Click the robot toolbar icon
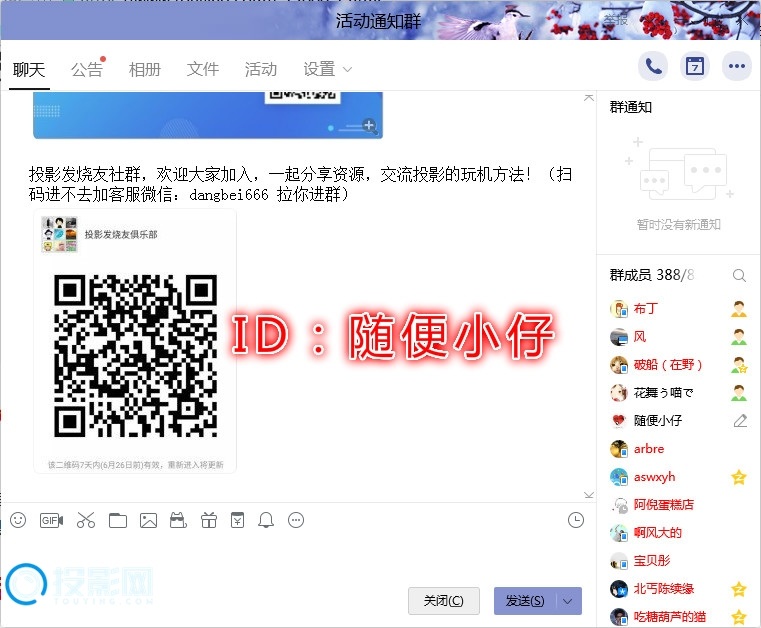This screenshot has height=628, width=761. pos(178,520)
